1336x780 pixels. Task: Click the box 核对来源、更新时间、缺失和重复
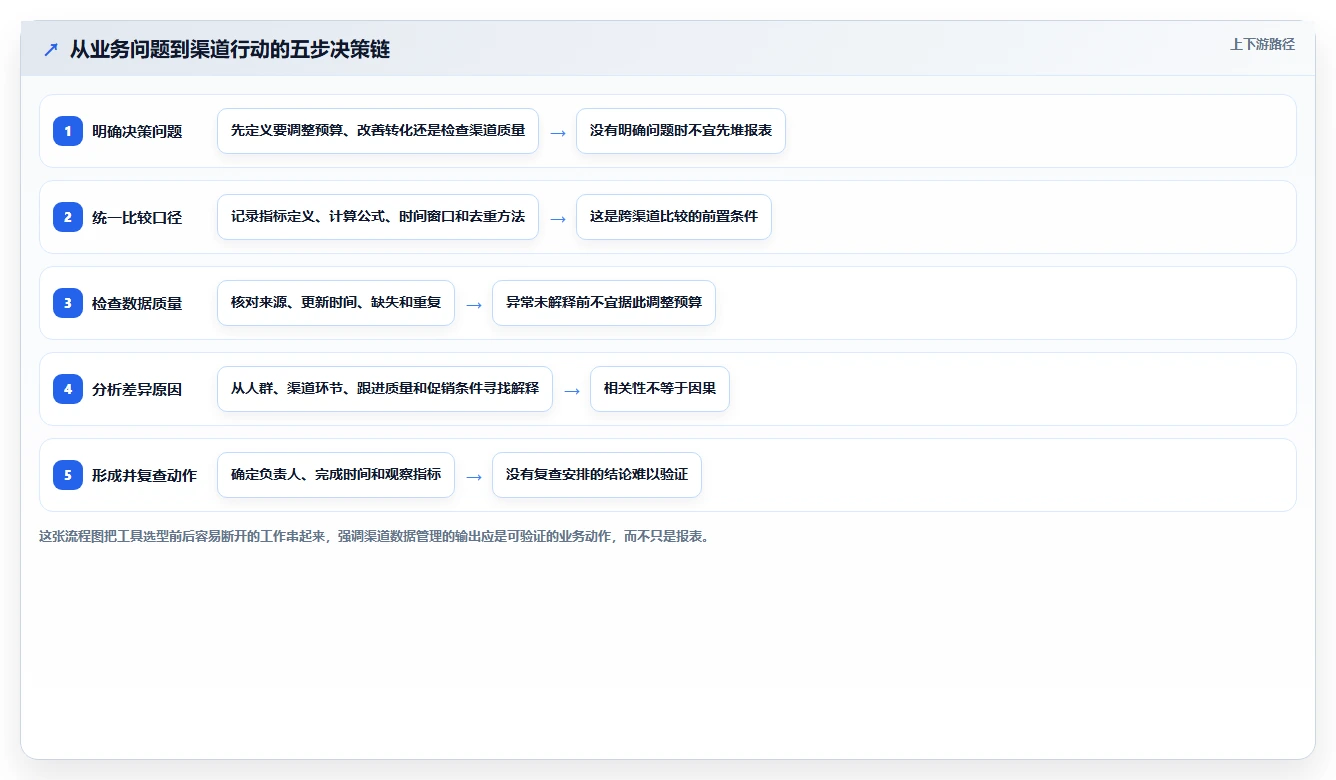point(336,303)
